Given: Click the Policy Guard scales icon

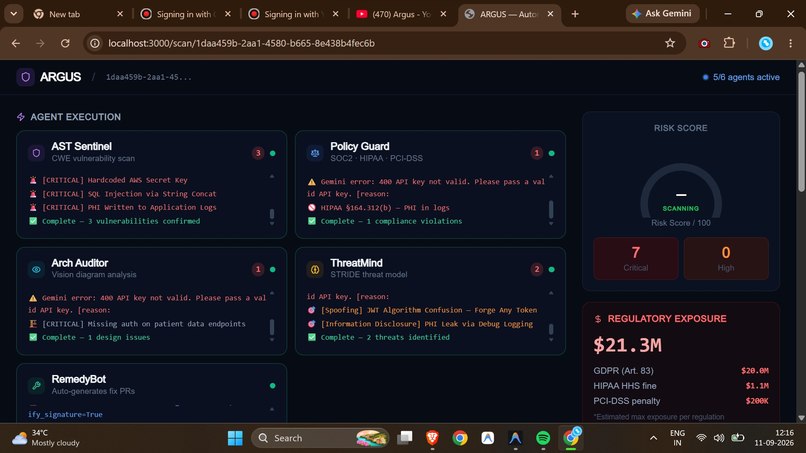Looking at the screenshot, I should pyautogui.click(x=315, y=153).
